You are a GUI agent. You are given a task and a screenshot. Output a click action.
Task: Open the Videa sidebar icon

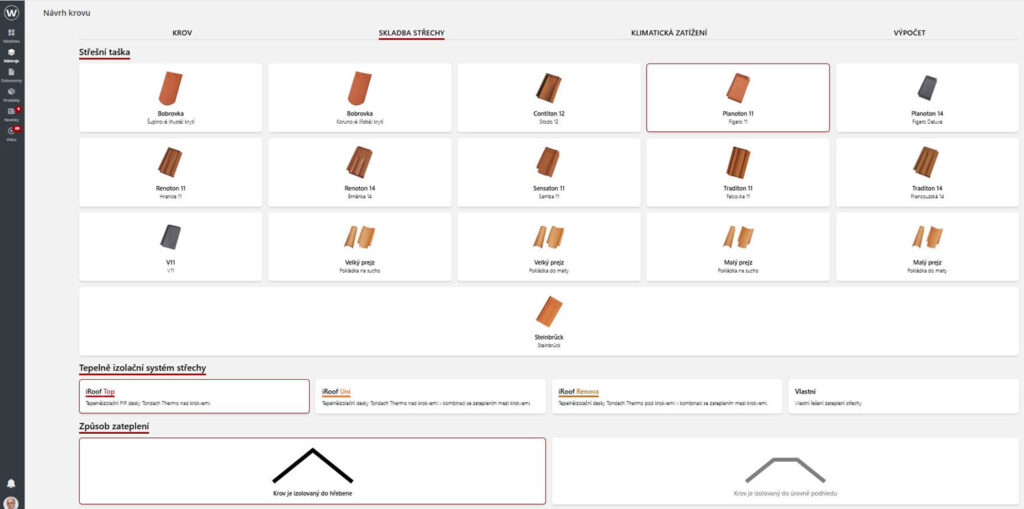click(x=11, y=132)
